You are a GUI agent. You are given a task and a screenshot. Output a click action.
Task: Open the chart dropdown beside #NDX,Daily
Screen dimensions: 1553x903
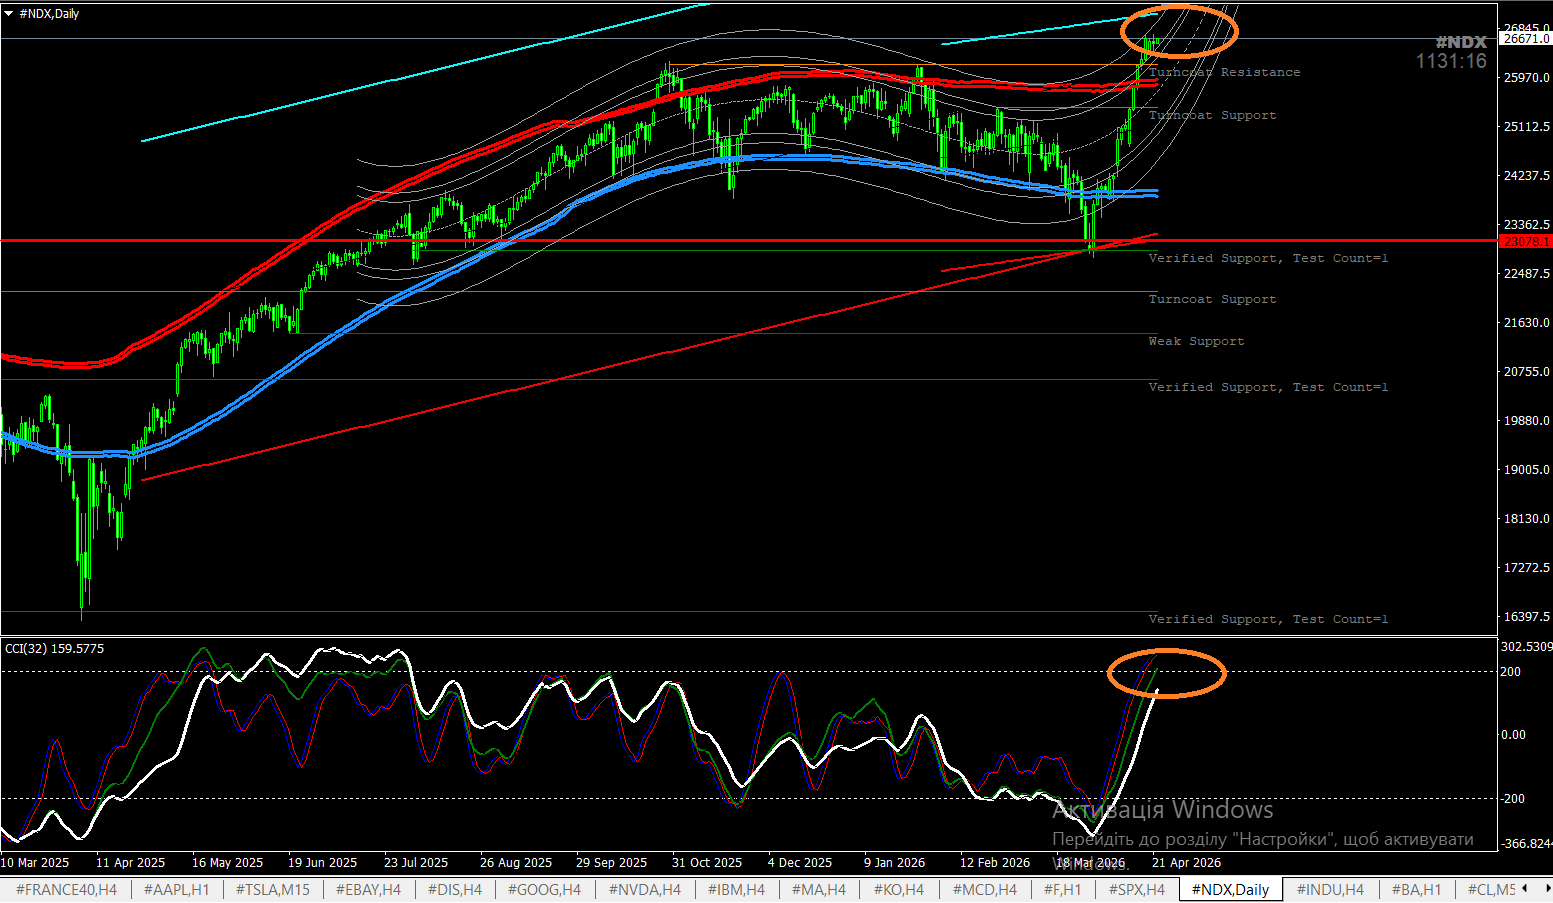[x=10, y=13]
